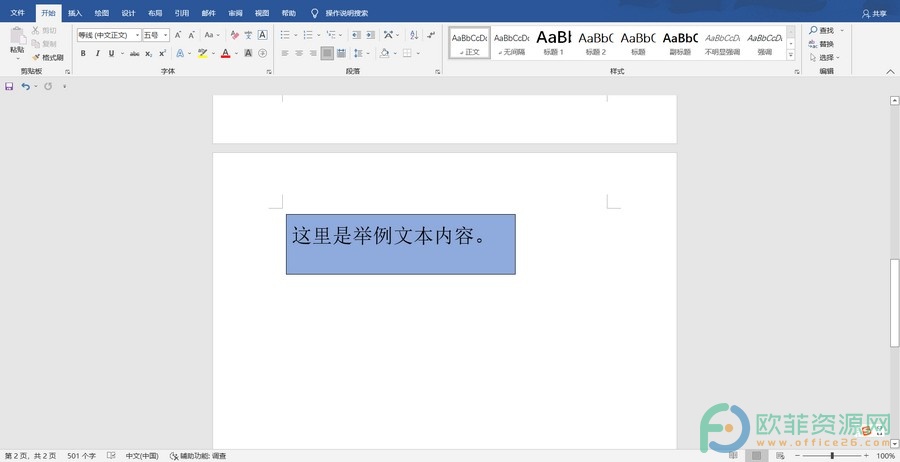Open the File menu
Image resolution: width=900 pixels, height=462 pixels.
[18, 13]
